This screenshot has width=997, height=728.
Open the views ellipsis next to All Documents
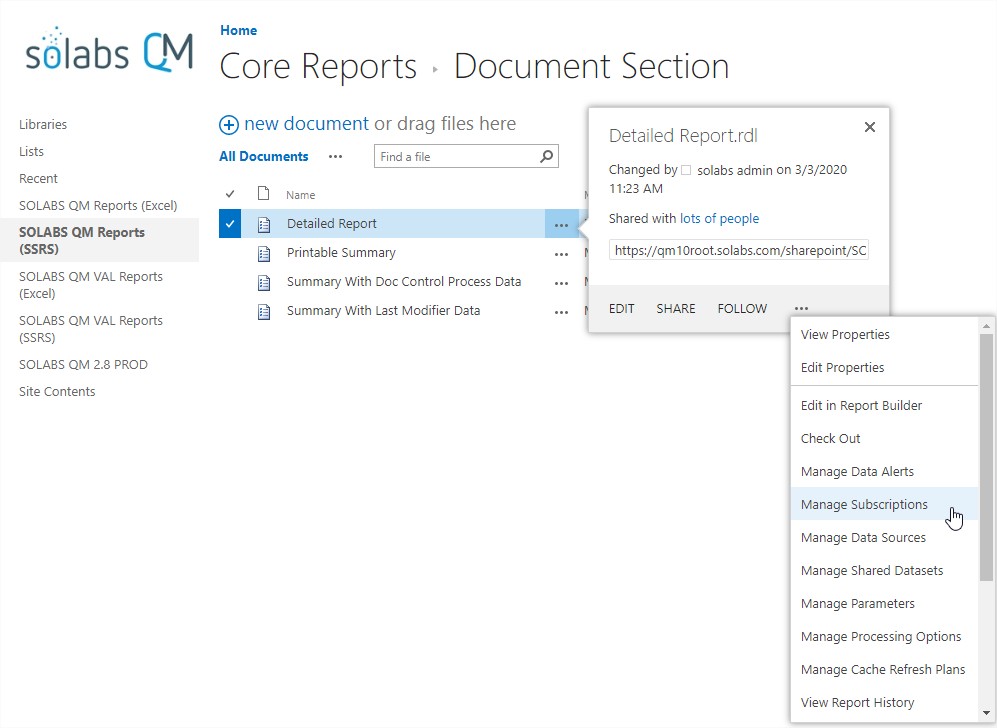tap(336, 156)
